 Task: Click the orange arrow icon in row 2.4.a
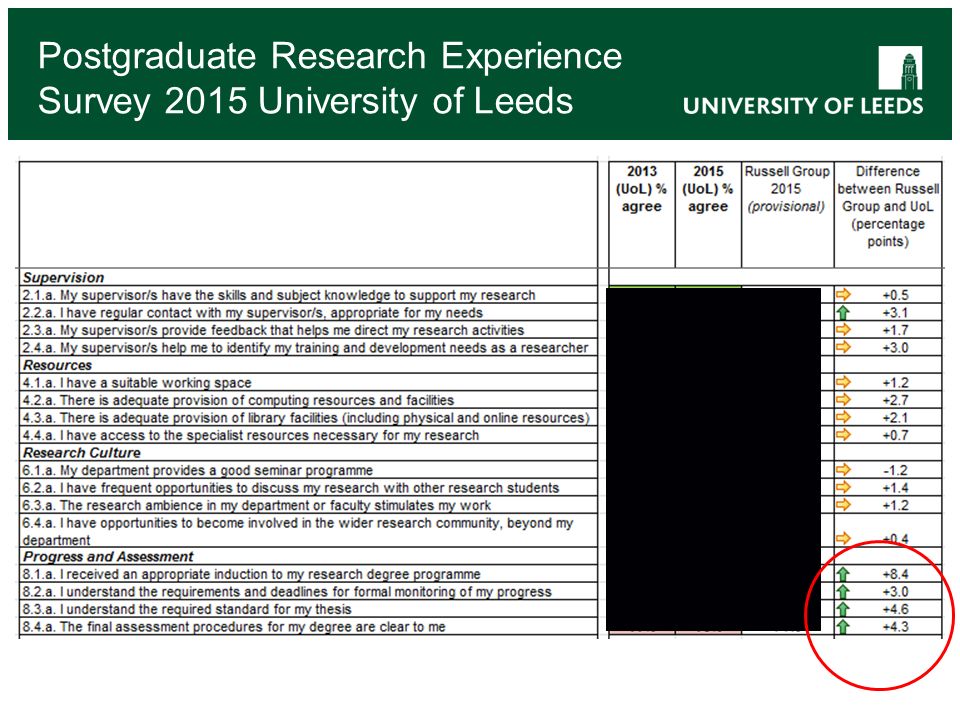point(843,347)
